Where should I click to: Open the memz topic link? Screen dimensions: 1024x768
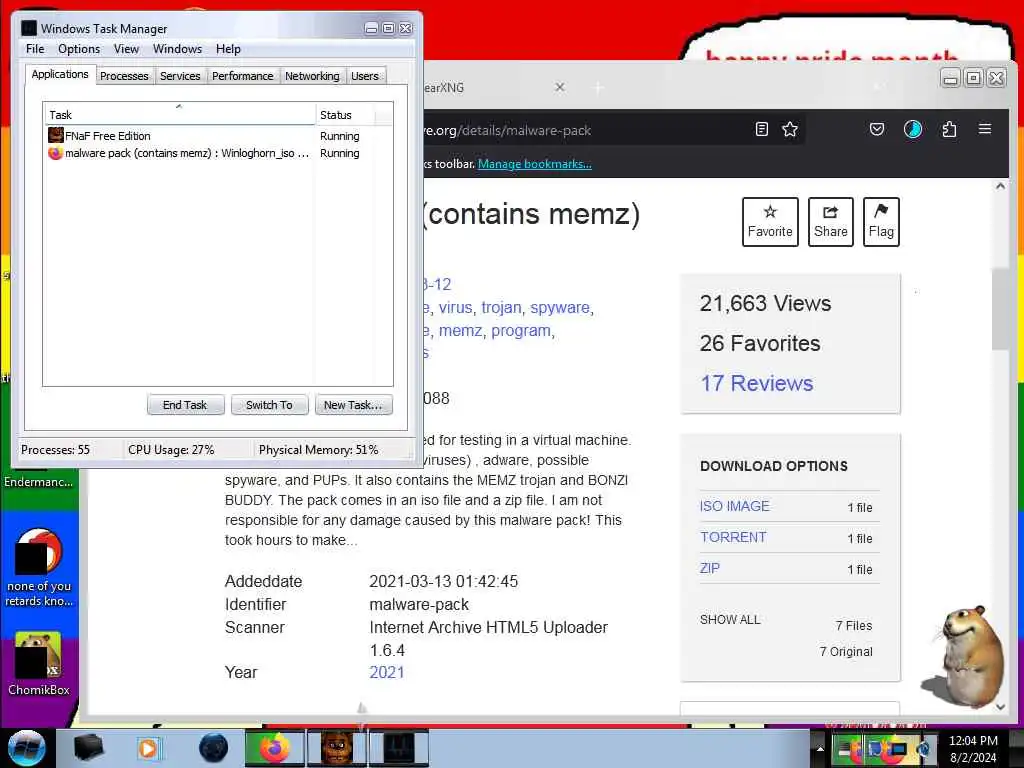click(460, 330)
